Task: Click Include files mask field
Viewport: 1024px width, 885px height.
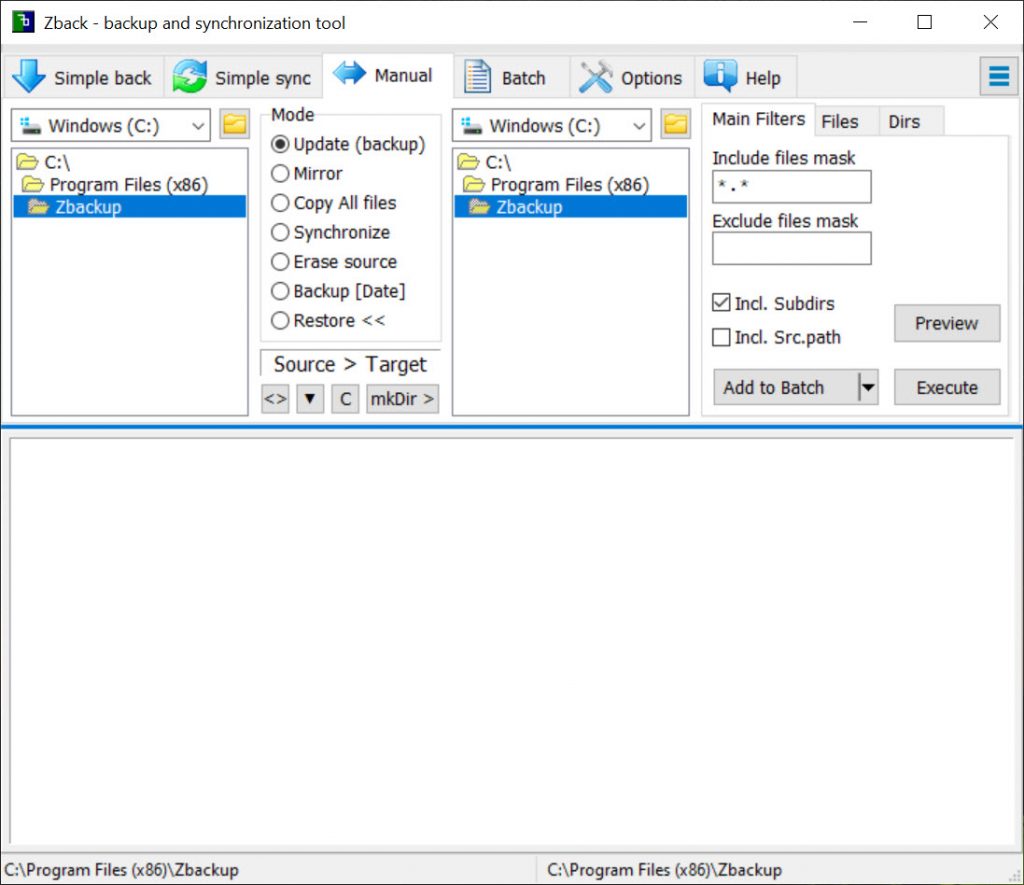Action: pos(792,186)
